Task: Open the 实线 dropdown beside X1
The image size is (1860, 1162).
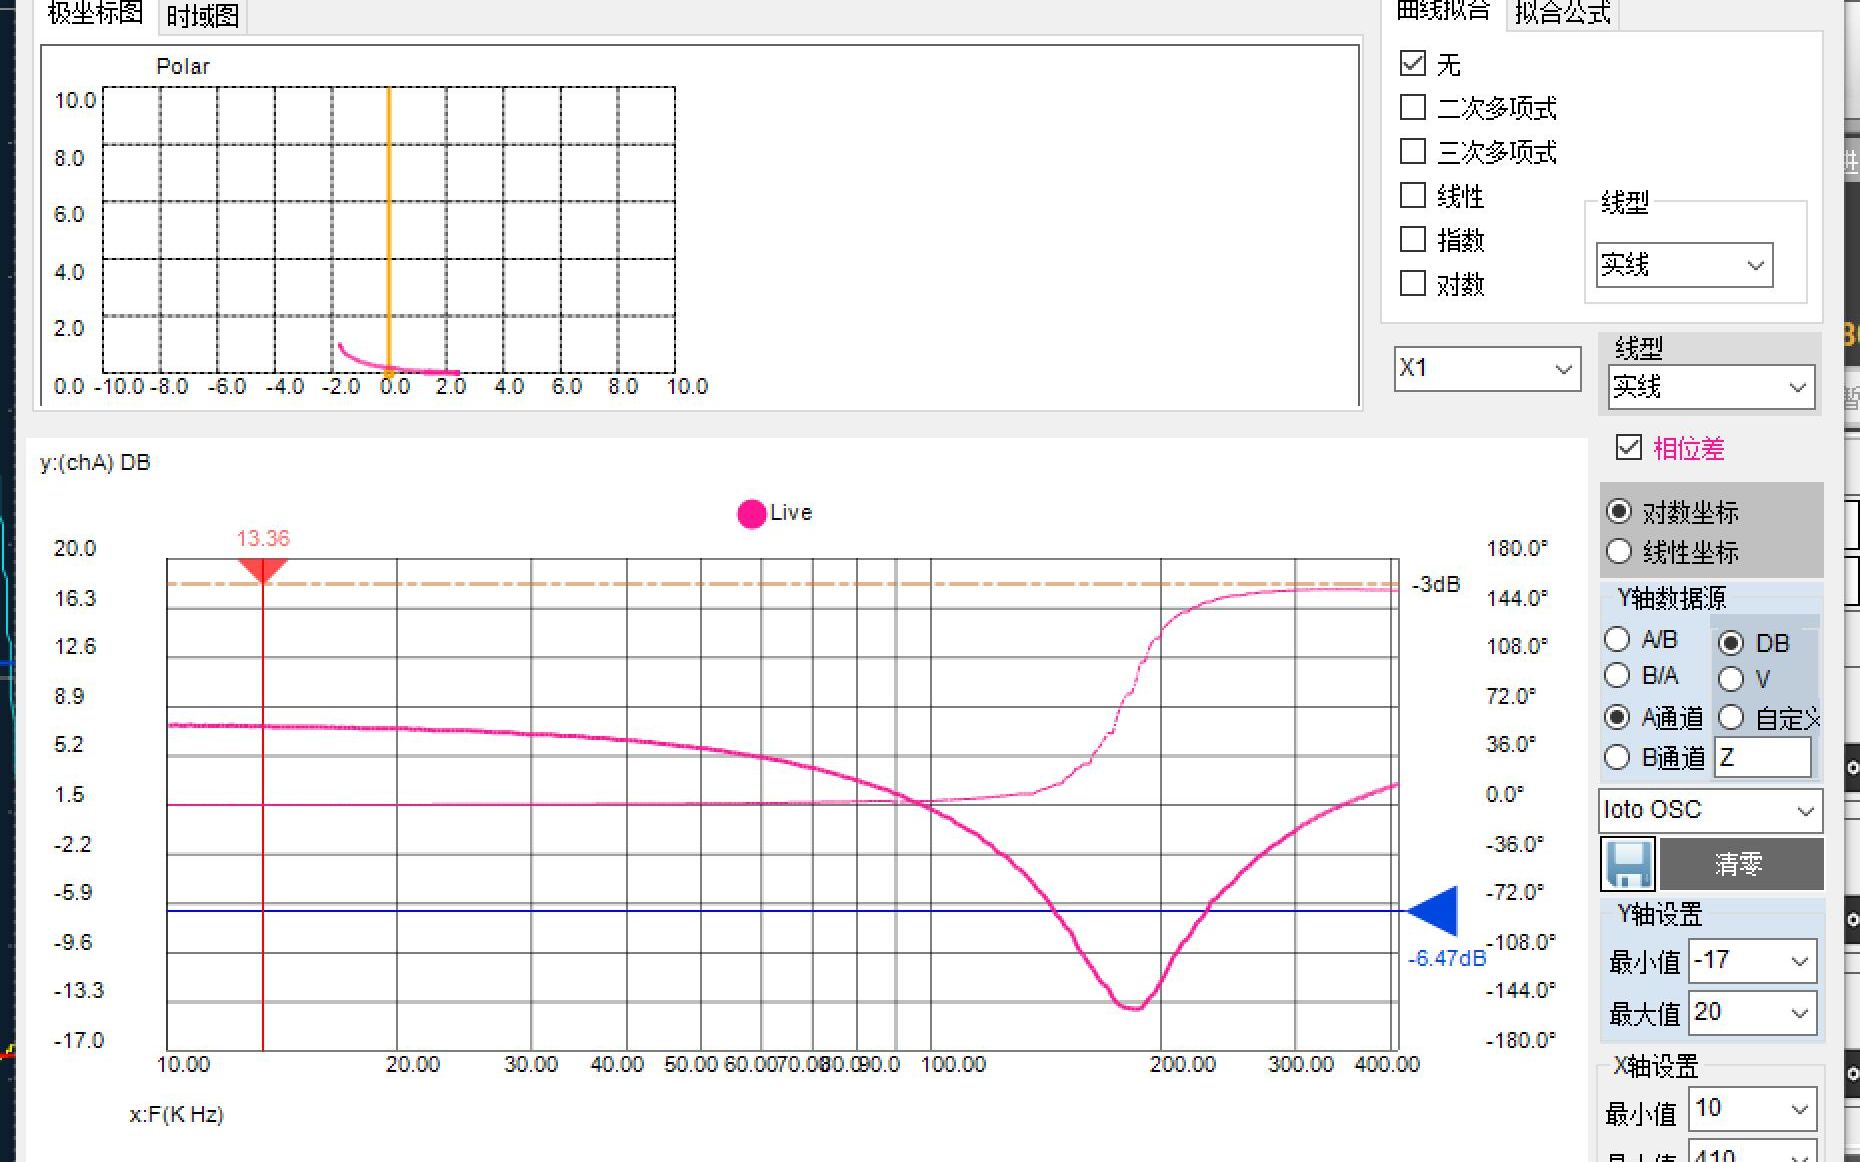Action: tap(1711, 387)
